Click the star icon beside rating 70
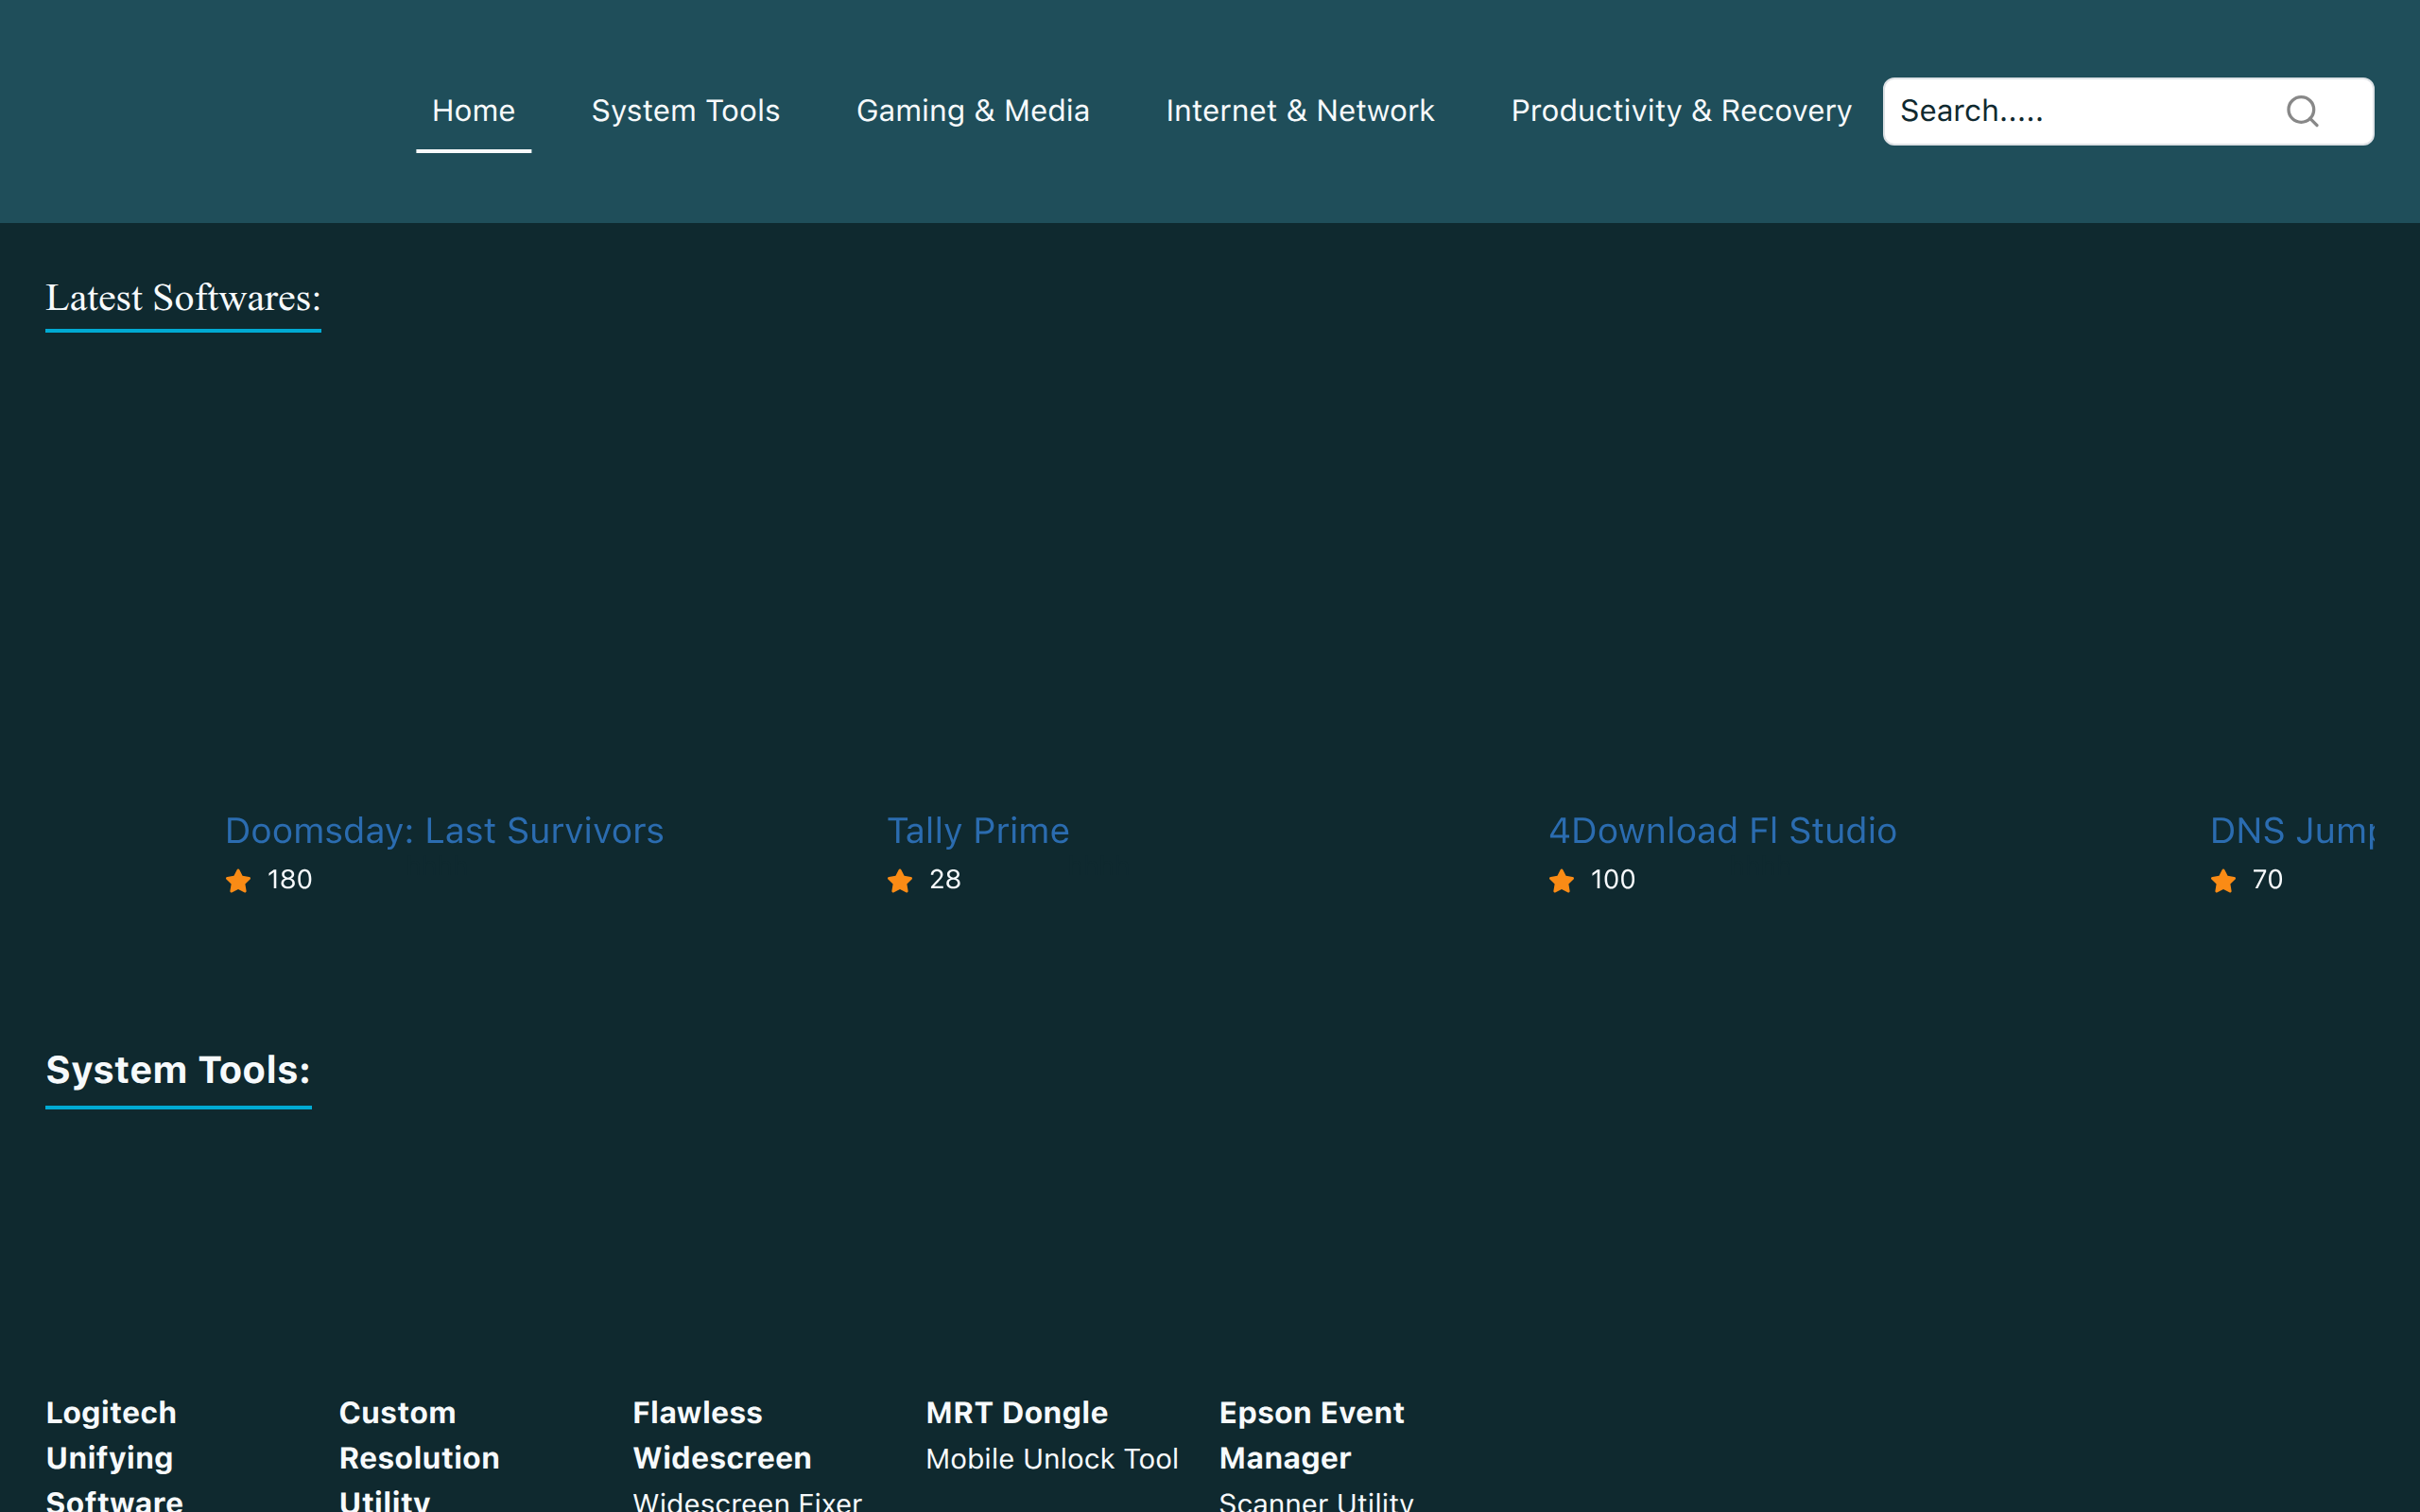This screenshot has height=1512, width=2420. click(2223, 880)
